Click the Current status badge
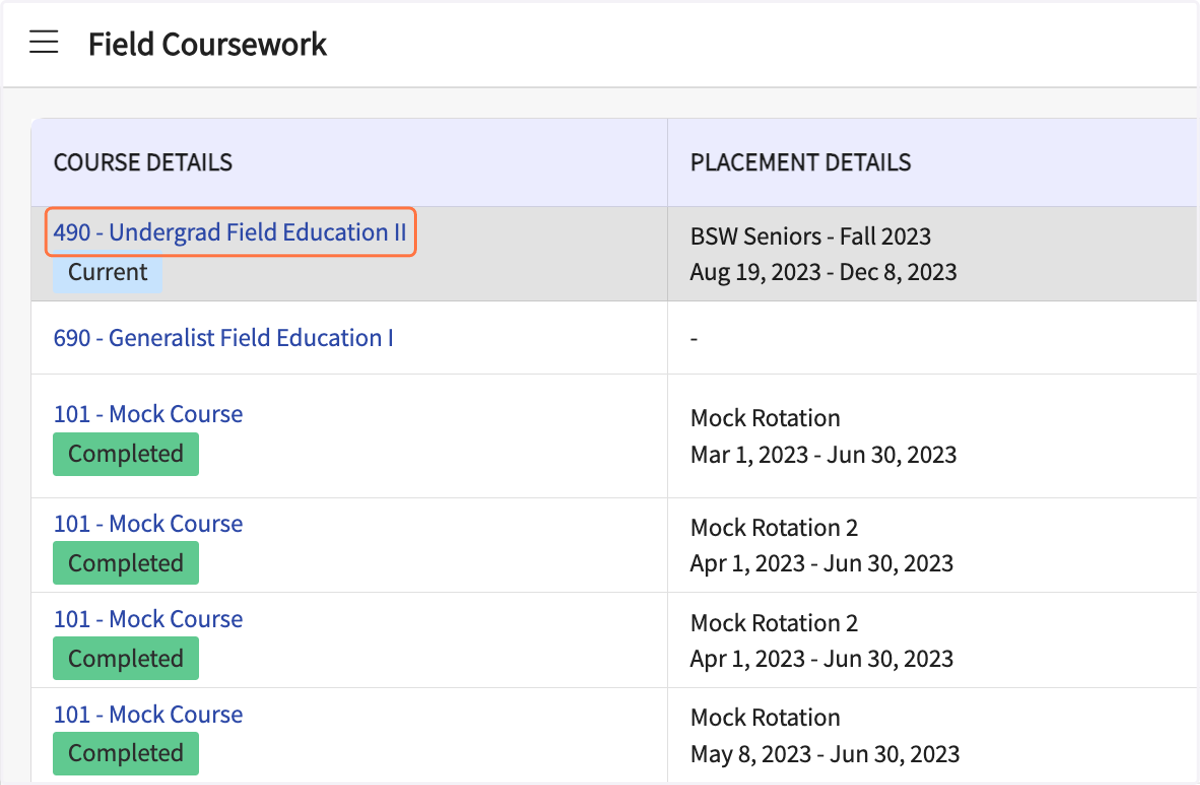This screenshot has width=1200, height=785. (108, 272)
